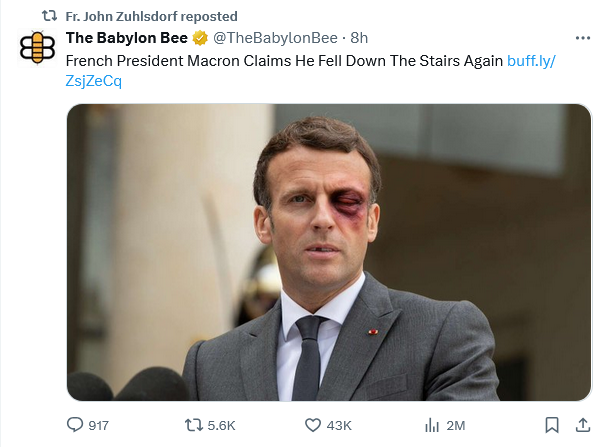Click the reply speech bubble icon
The height and width of the screenshot is (447, 608).
75,425
